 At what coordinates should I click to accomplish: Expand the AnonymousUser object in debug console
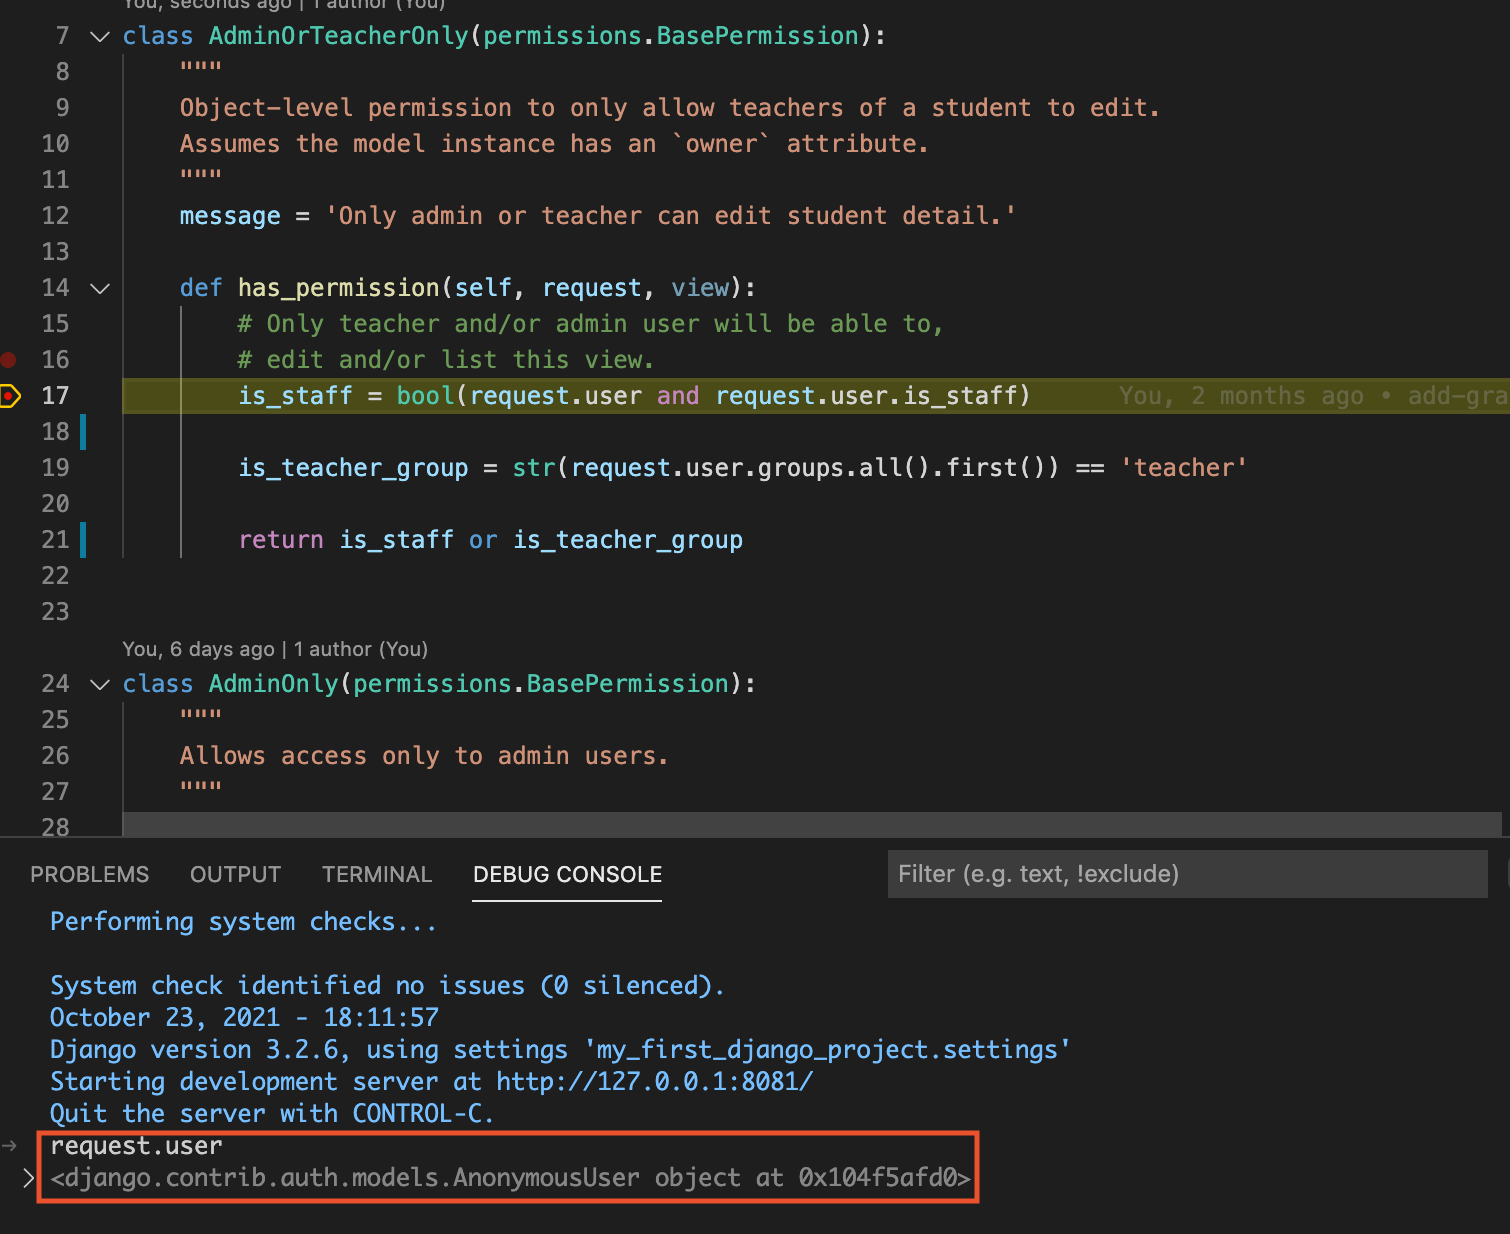pyautogui.click(x=29, y=1179)
